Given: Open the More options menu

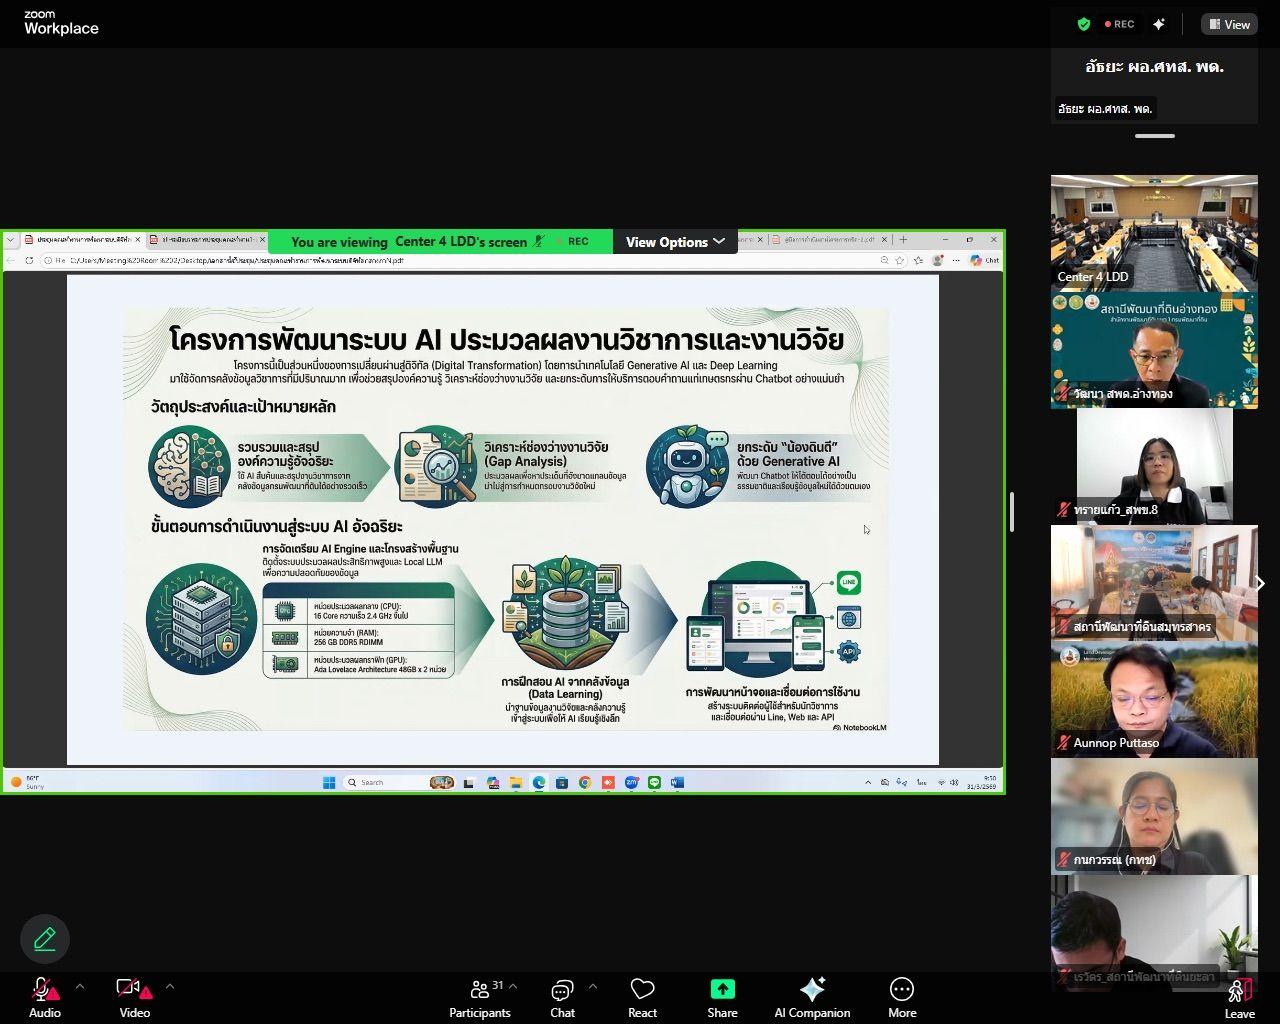Looking at the screenshot, I should coord(901,990).
